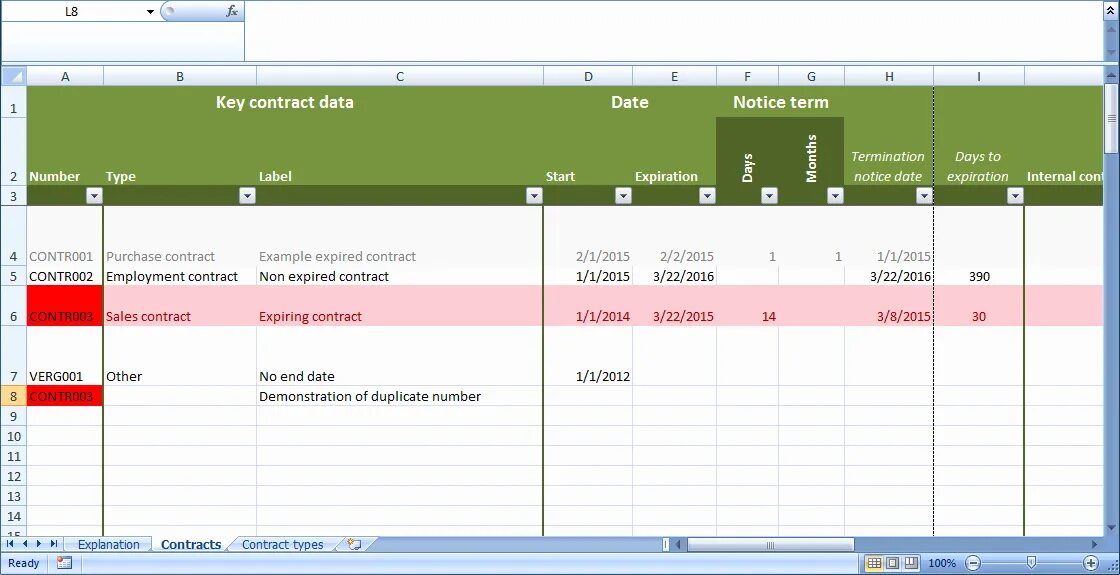Click the Key contract data header
Screen dimensions: 1120x575
[x=285, y=102]
